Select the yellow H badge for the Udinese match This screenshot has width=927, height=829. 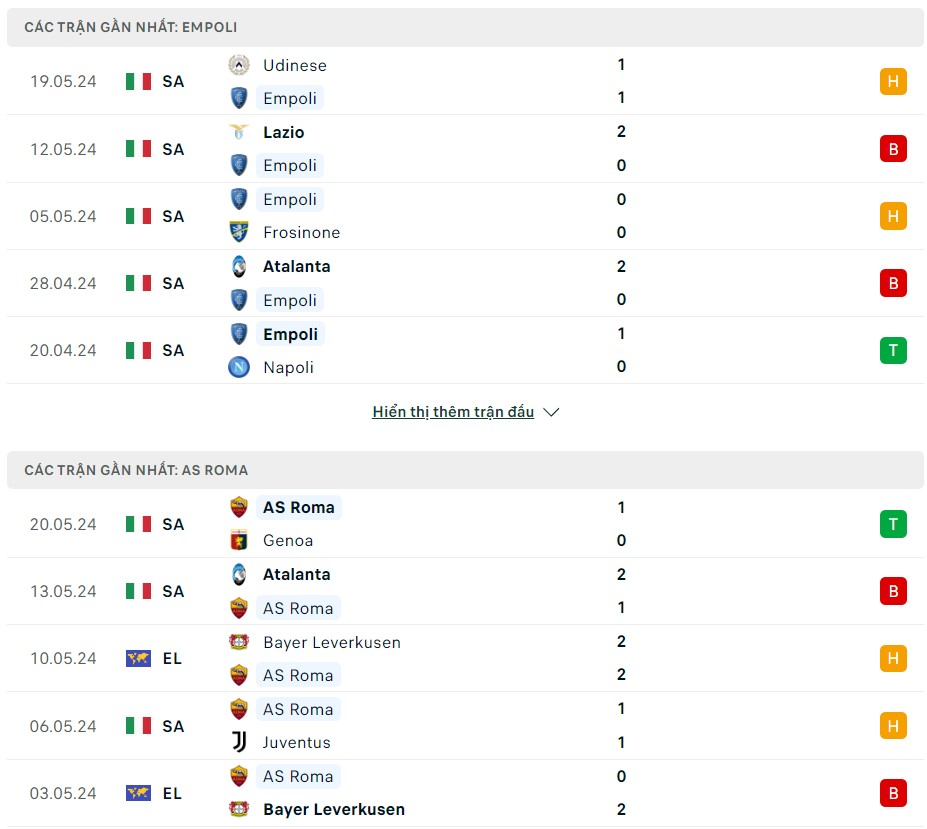tap(892, 81)
